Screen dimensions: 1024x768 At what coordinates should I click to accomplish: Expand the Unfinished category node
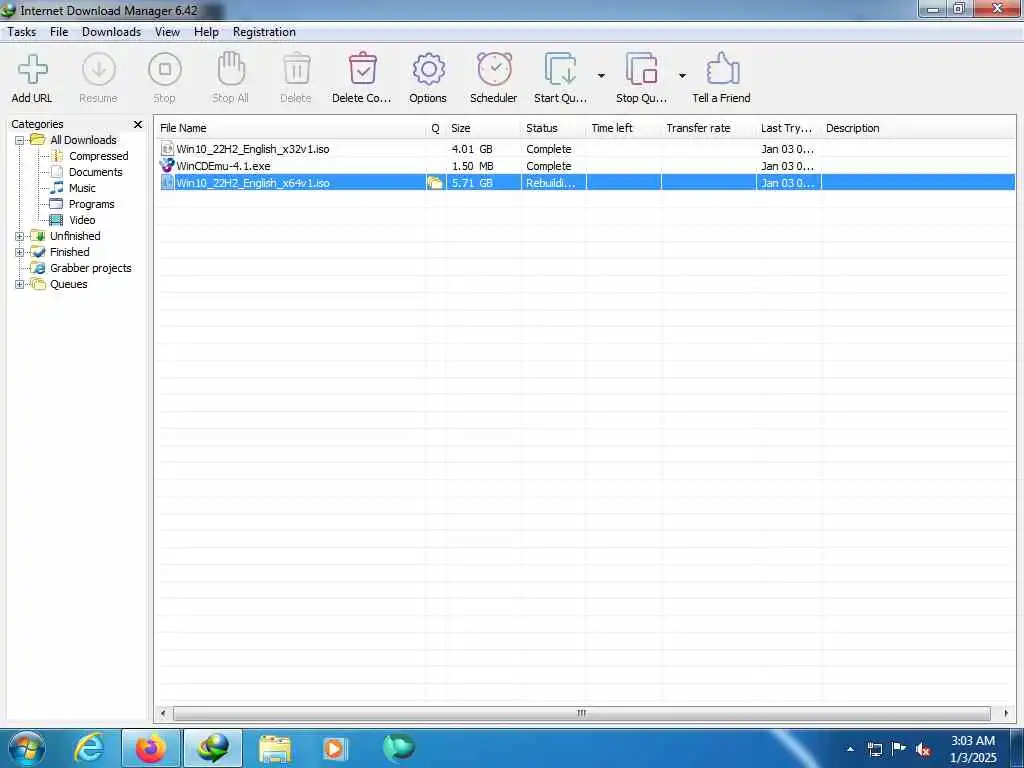click(x=20, y=236)
